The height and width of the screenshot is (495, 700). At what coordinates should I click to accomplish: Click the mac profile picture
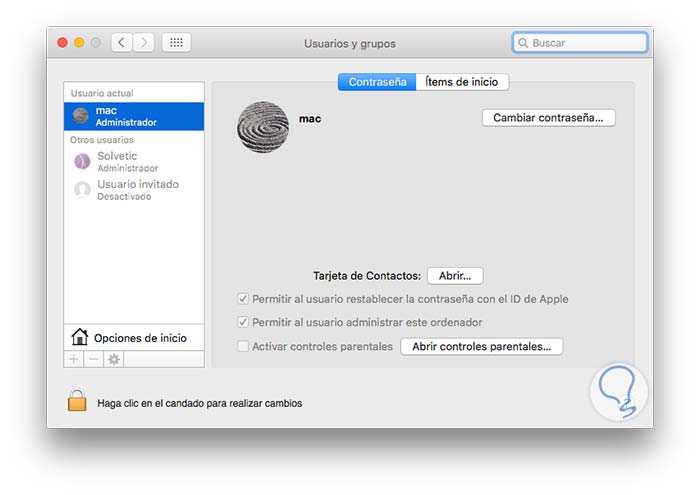(263, 127)
